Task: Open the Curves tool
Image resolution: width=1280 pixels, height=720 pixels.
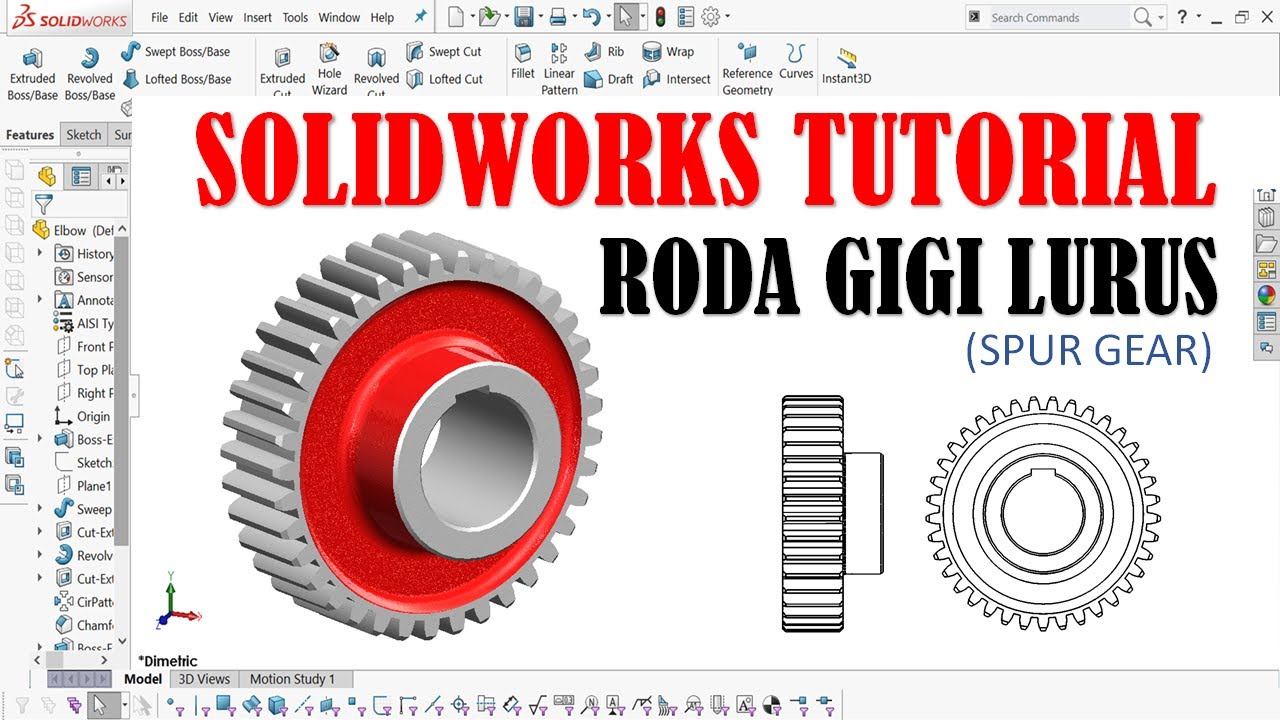Action: coord(796,61)
